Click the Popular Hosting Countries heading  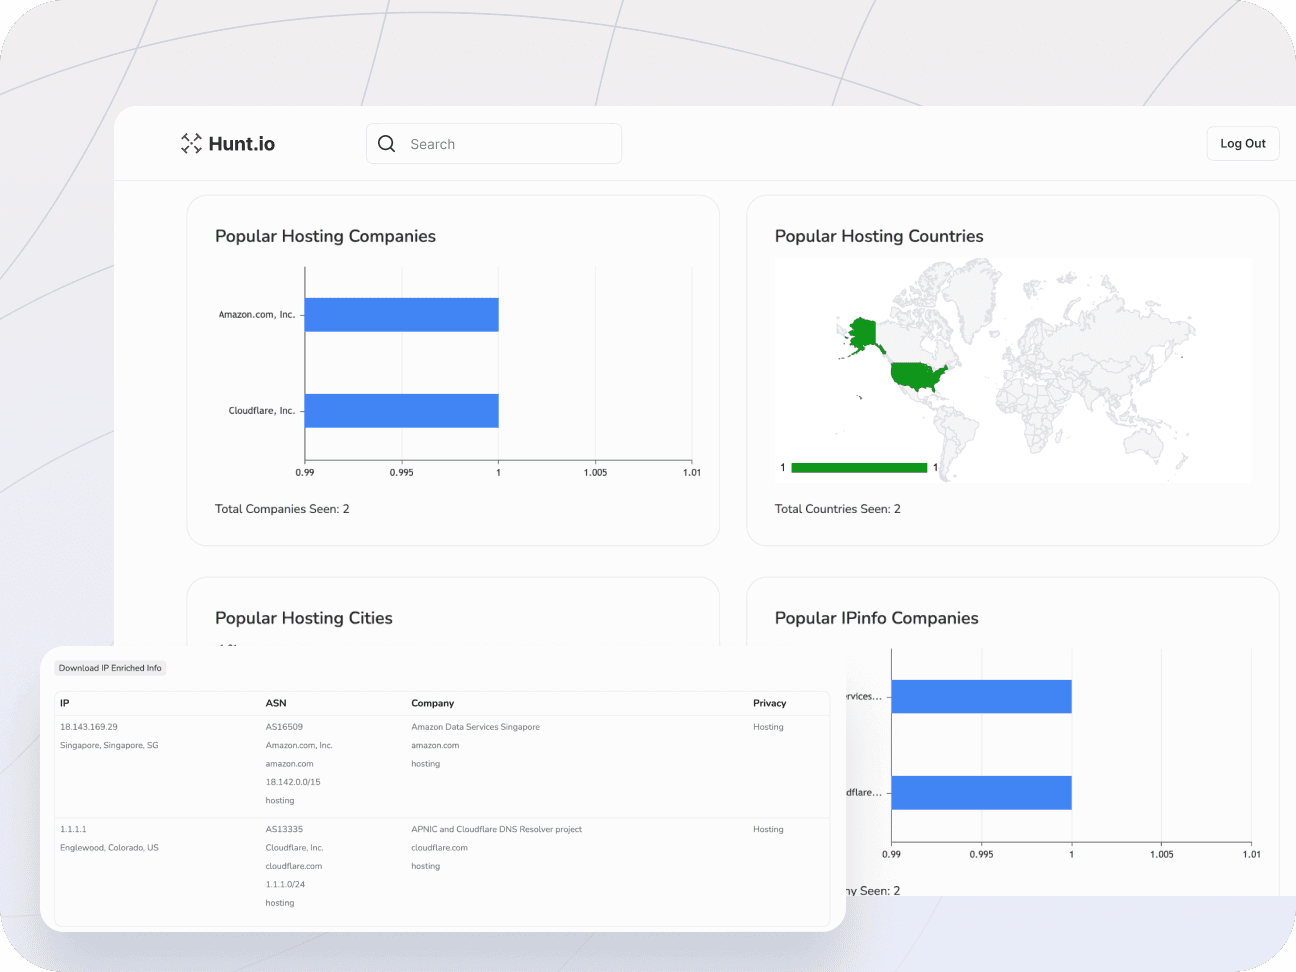pyautogui.click(x=879, y=236)
